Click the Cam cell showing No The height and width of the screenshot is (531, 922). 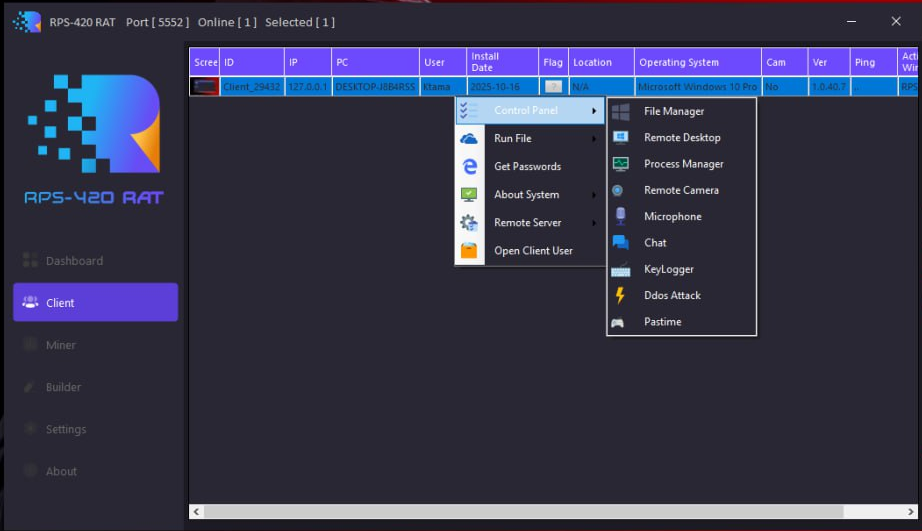point(784,86)
